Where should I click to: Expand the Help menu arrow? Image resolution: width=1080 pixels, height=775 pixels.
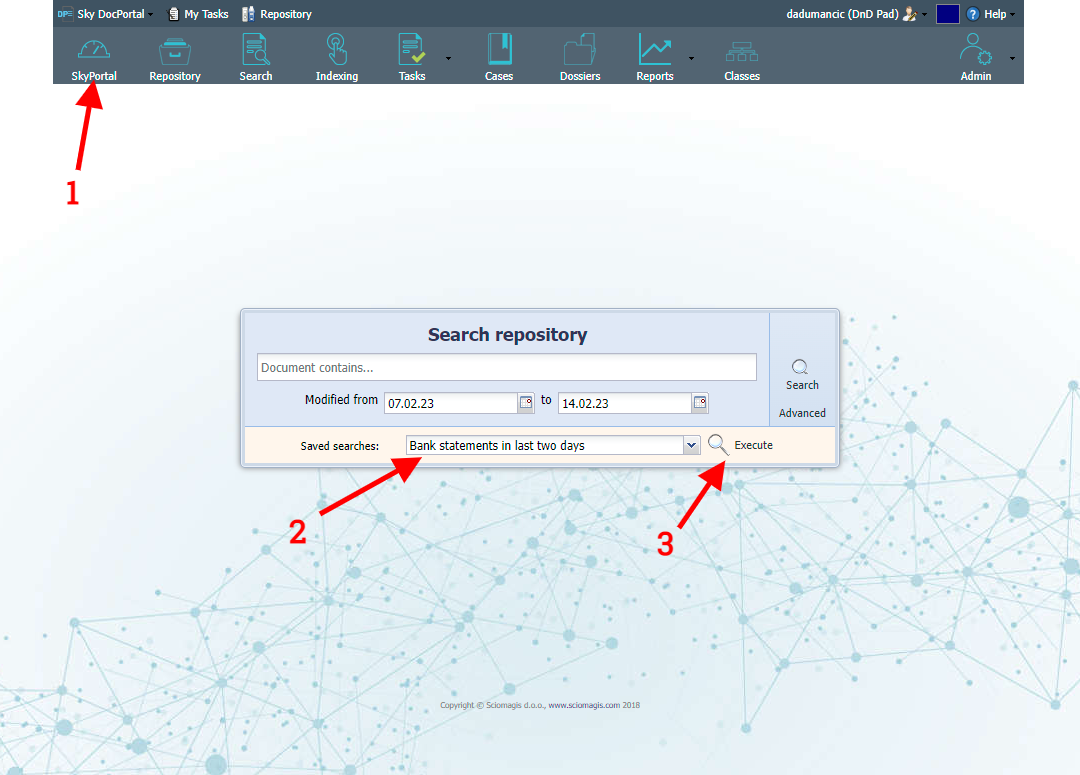[x=1012, y=14]
